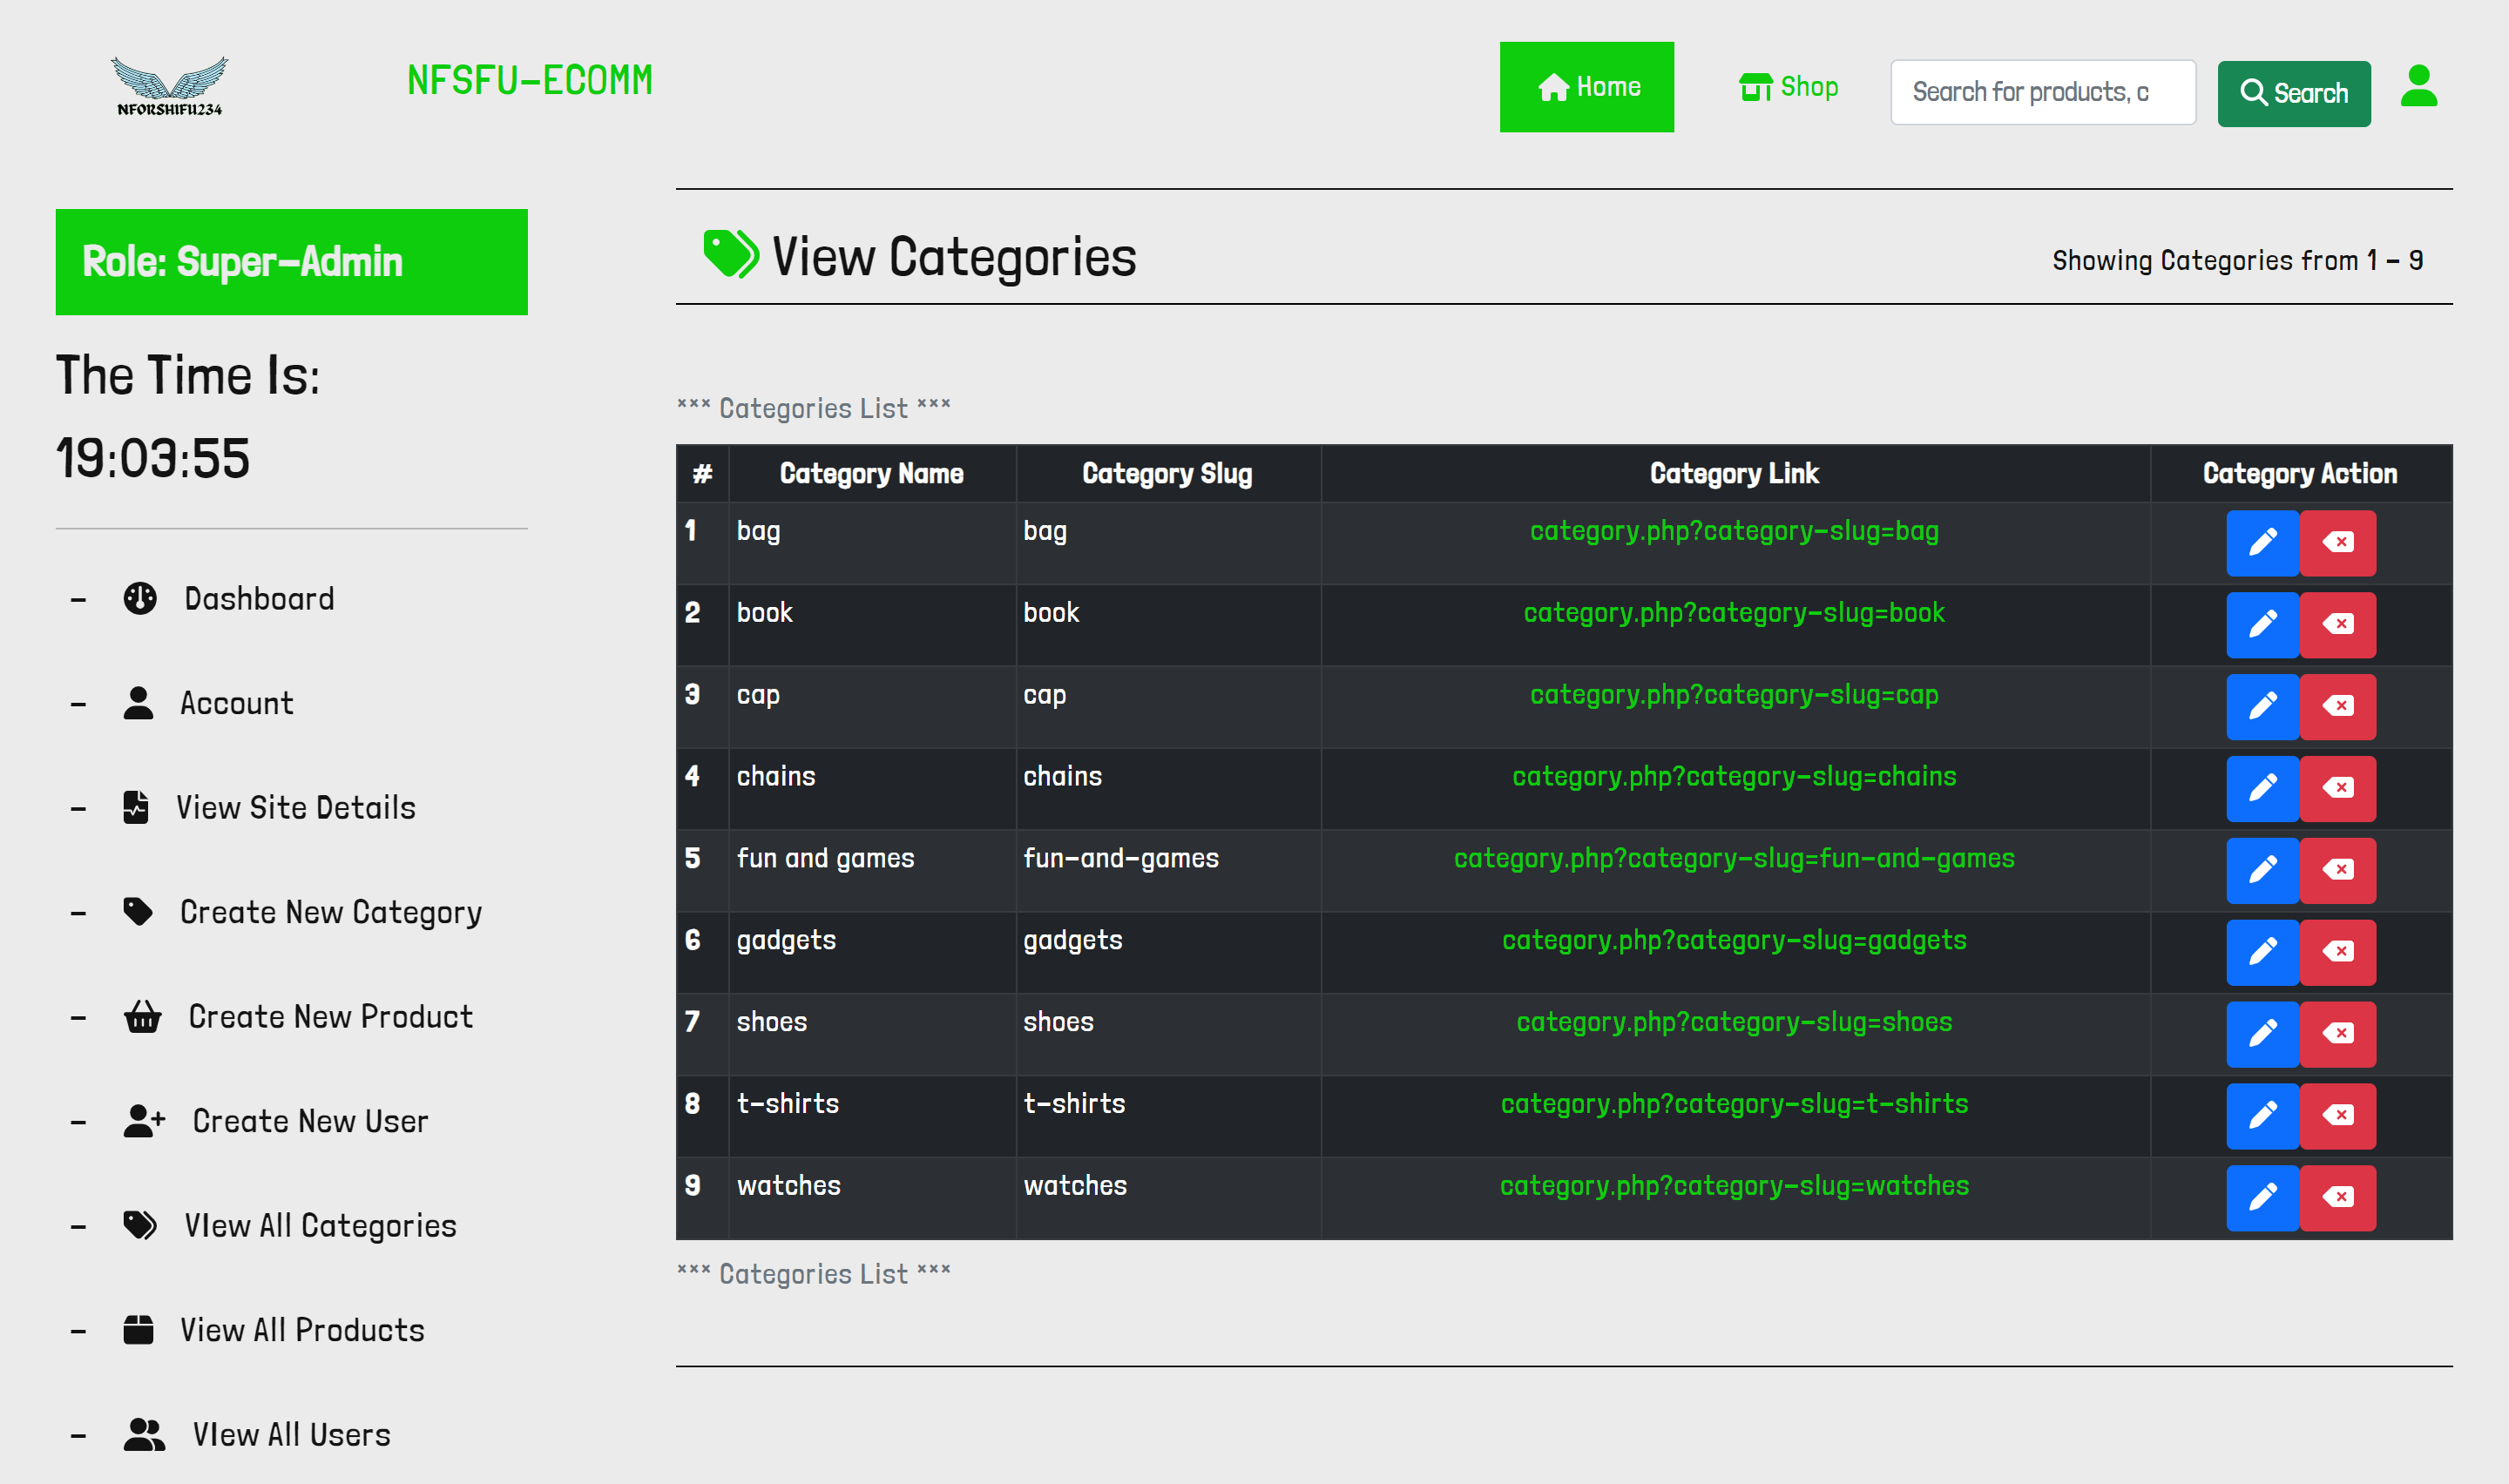The image size is (2509, 1484).
Task: Go to Create New Category
Action: click(330, 913)
